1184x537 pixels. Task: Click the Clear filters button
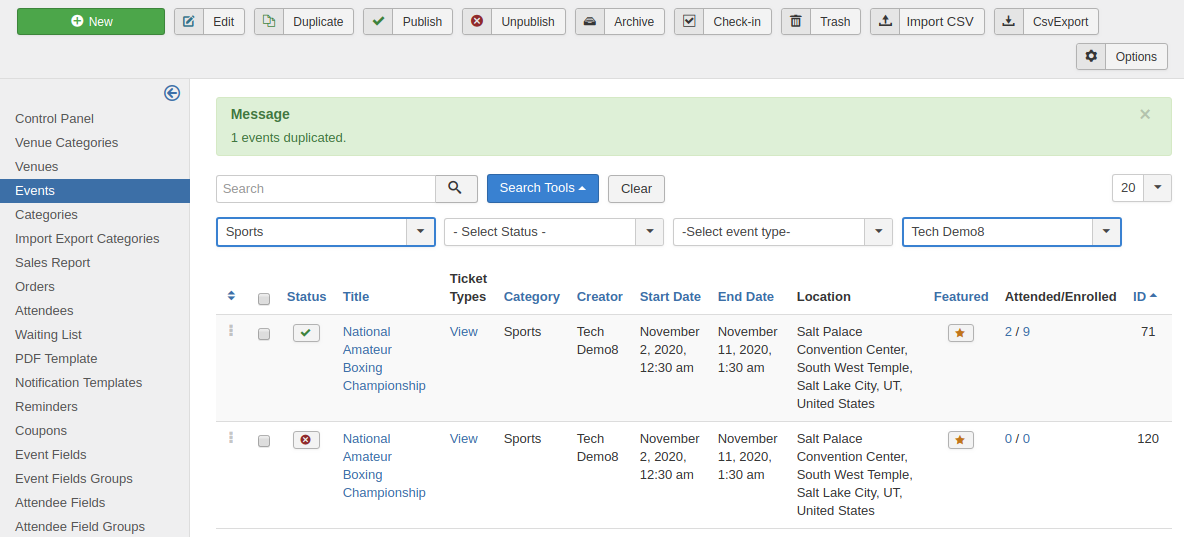[x=636, y=188]
